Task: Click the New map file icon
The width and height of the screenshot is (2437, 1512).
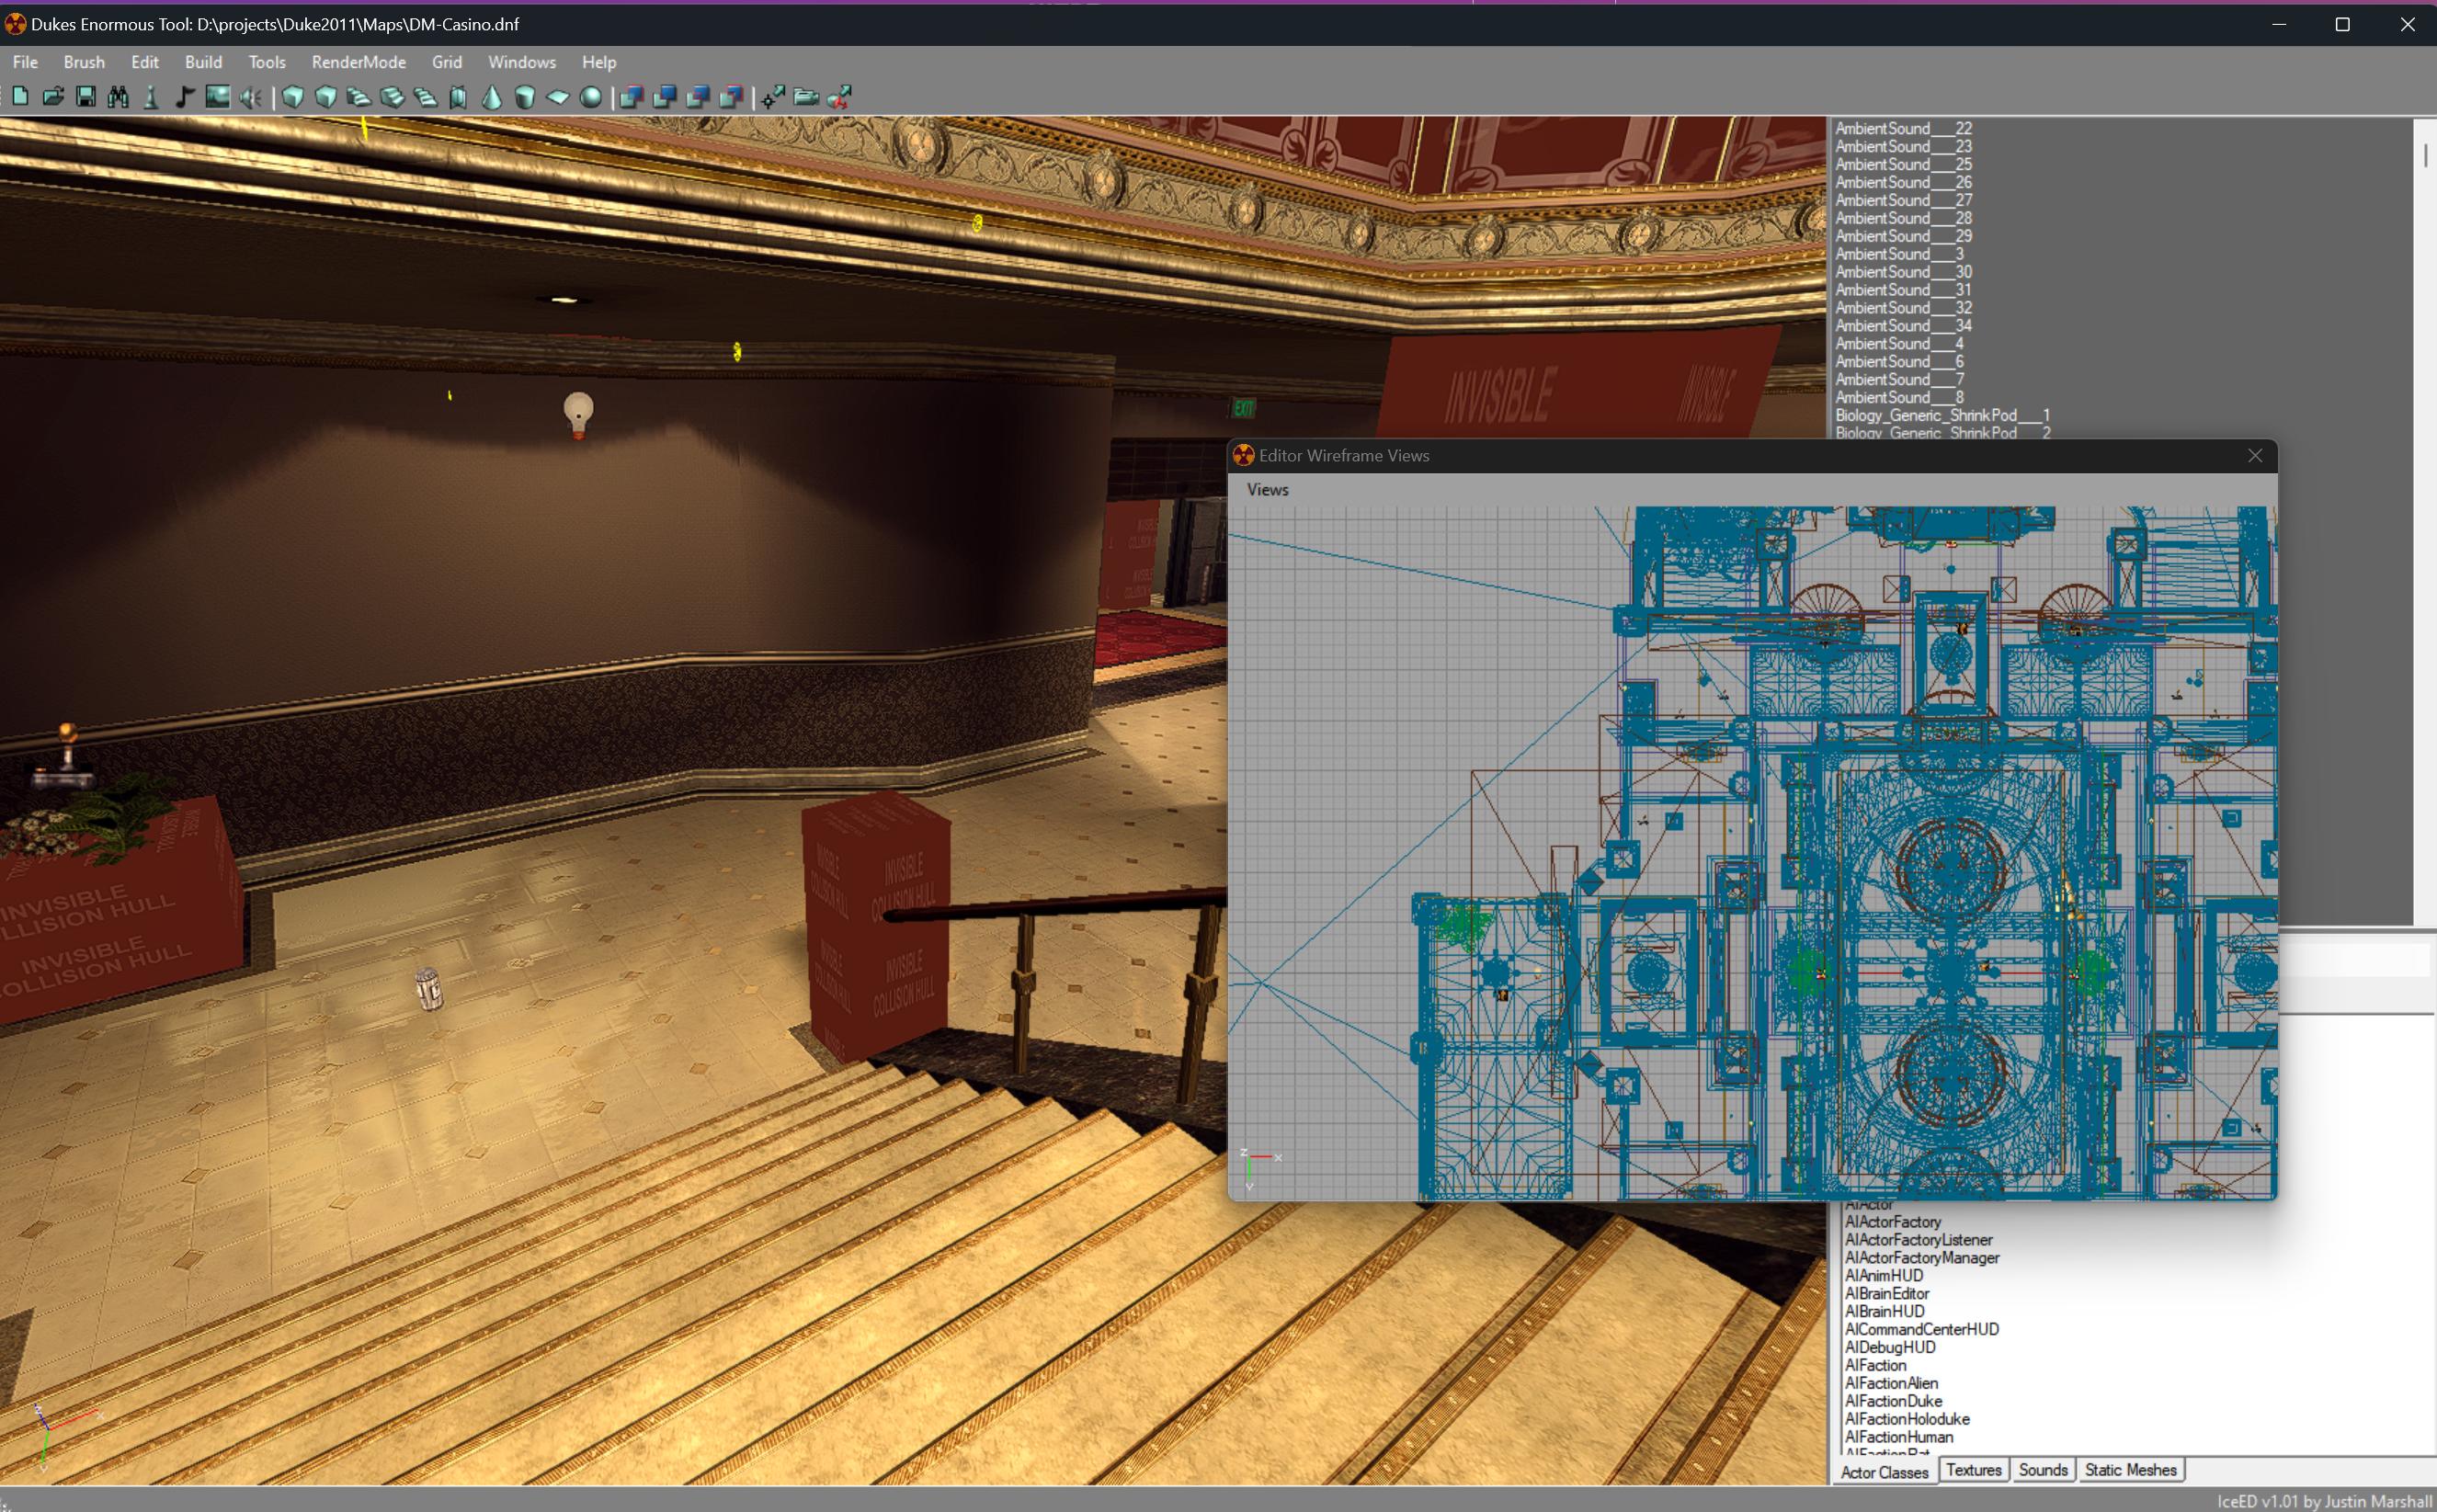Action: click(20, 97)
